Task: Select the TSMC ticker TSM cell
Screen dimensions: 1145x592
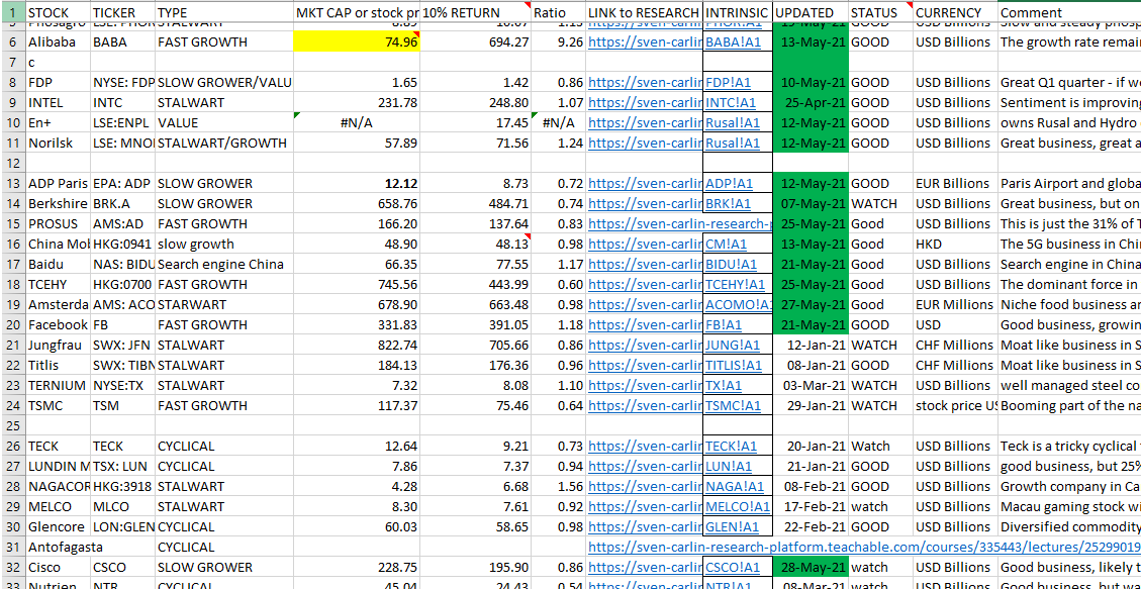Action: point(123,405)
